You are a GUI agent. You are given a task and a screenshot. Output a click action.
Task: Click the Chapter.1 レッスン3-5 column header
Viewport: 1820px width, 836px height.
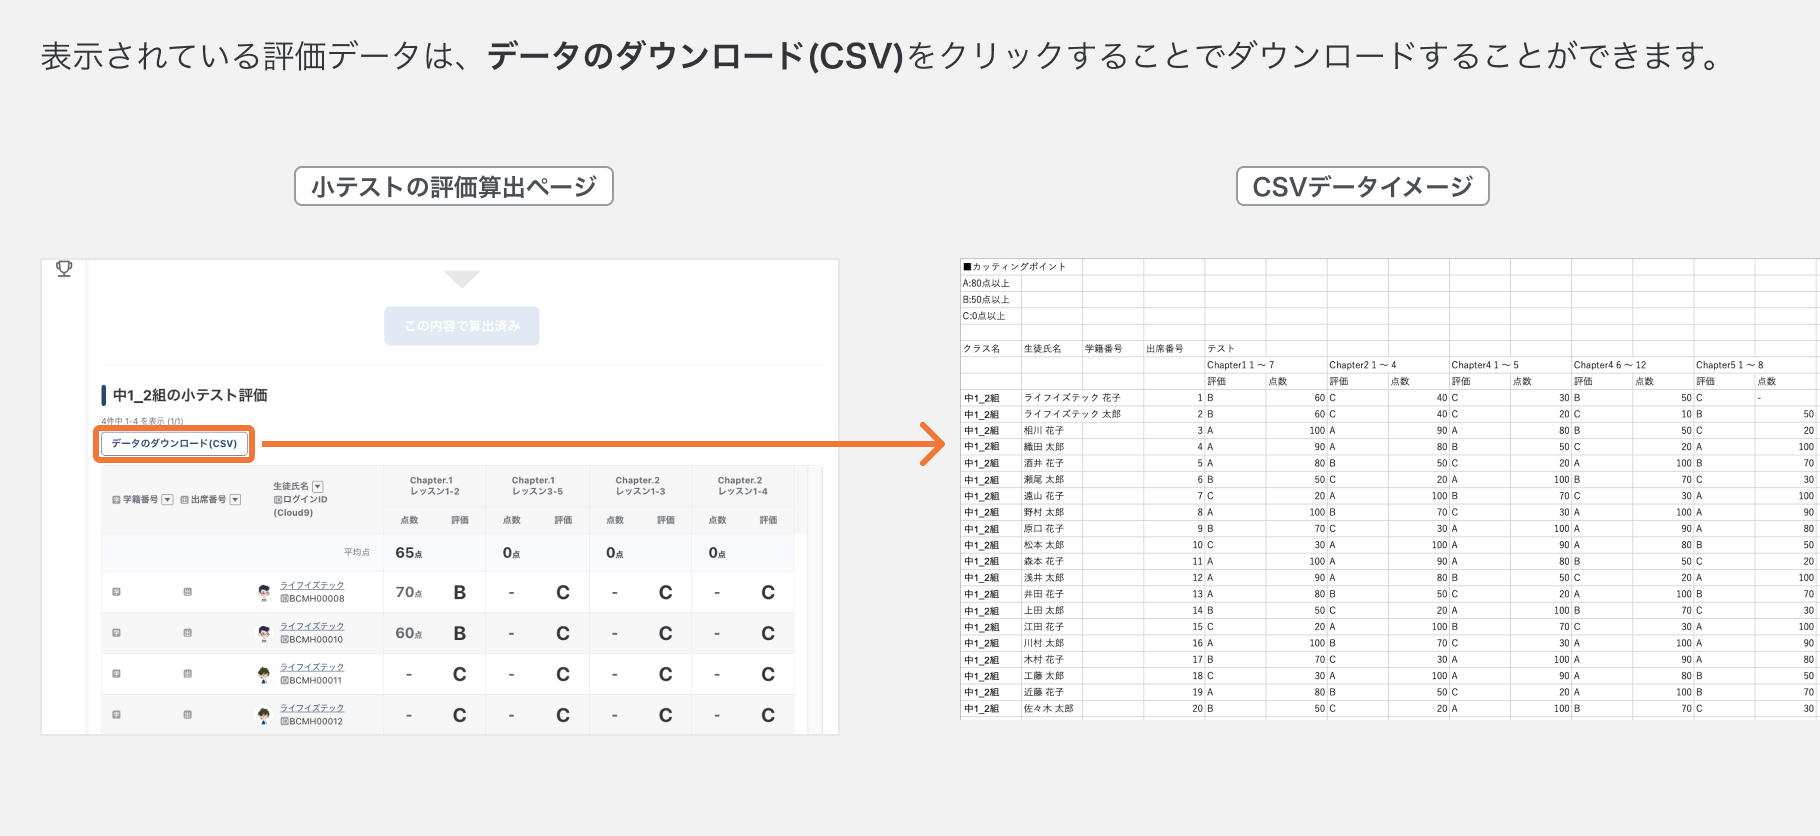point(536,486)
